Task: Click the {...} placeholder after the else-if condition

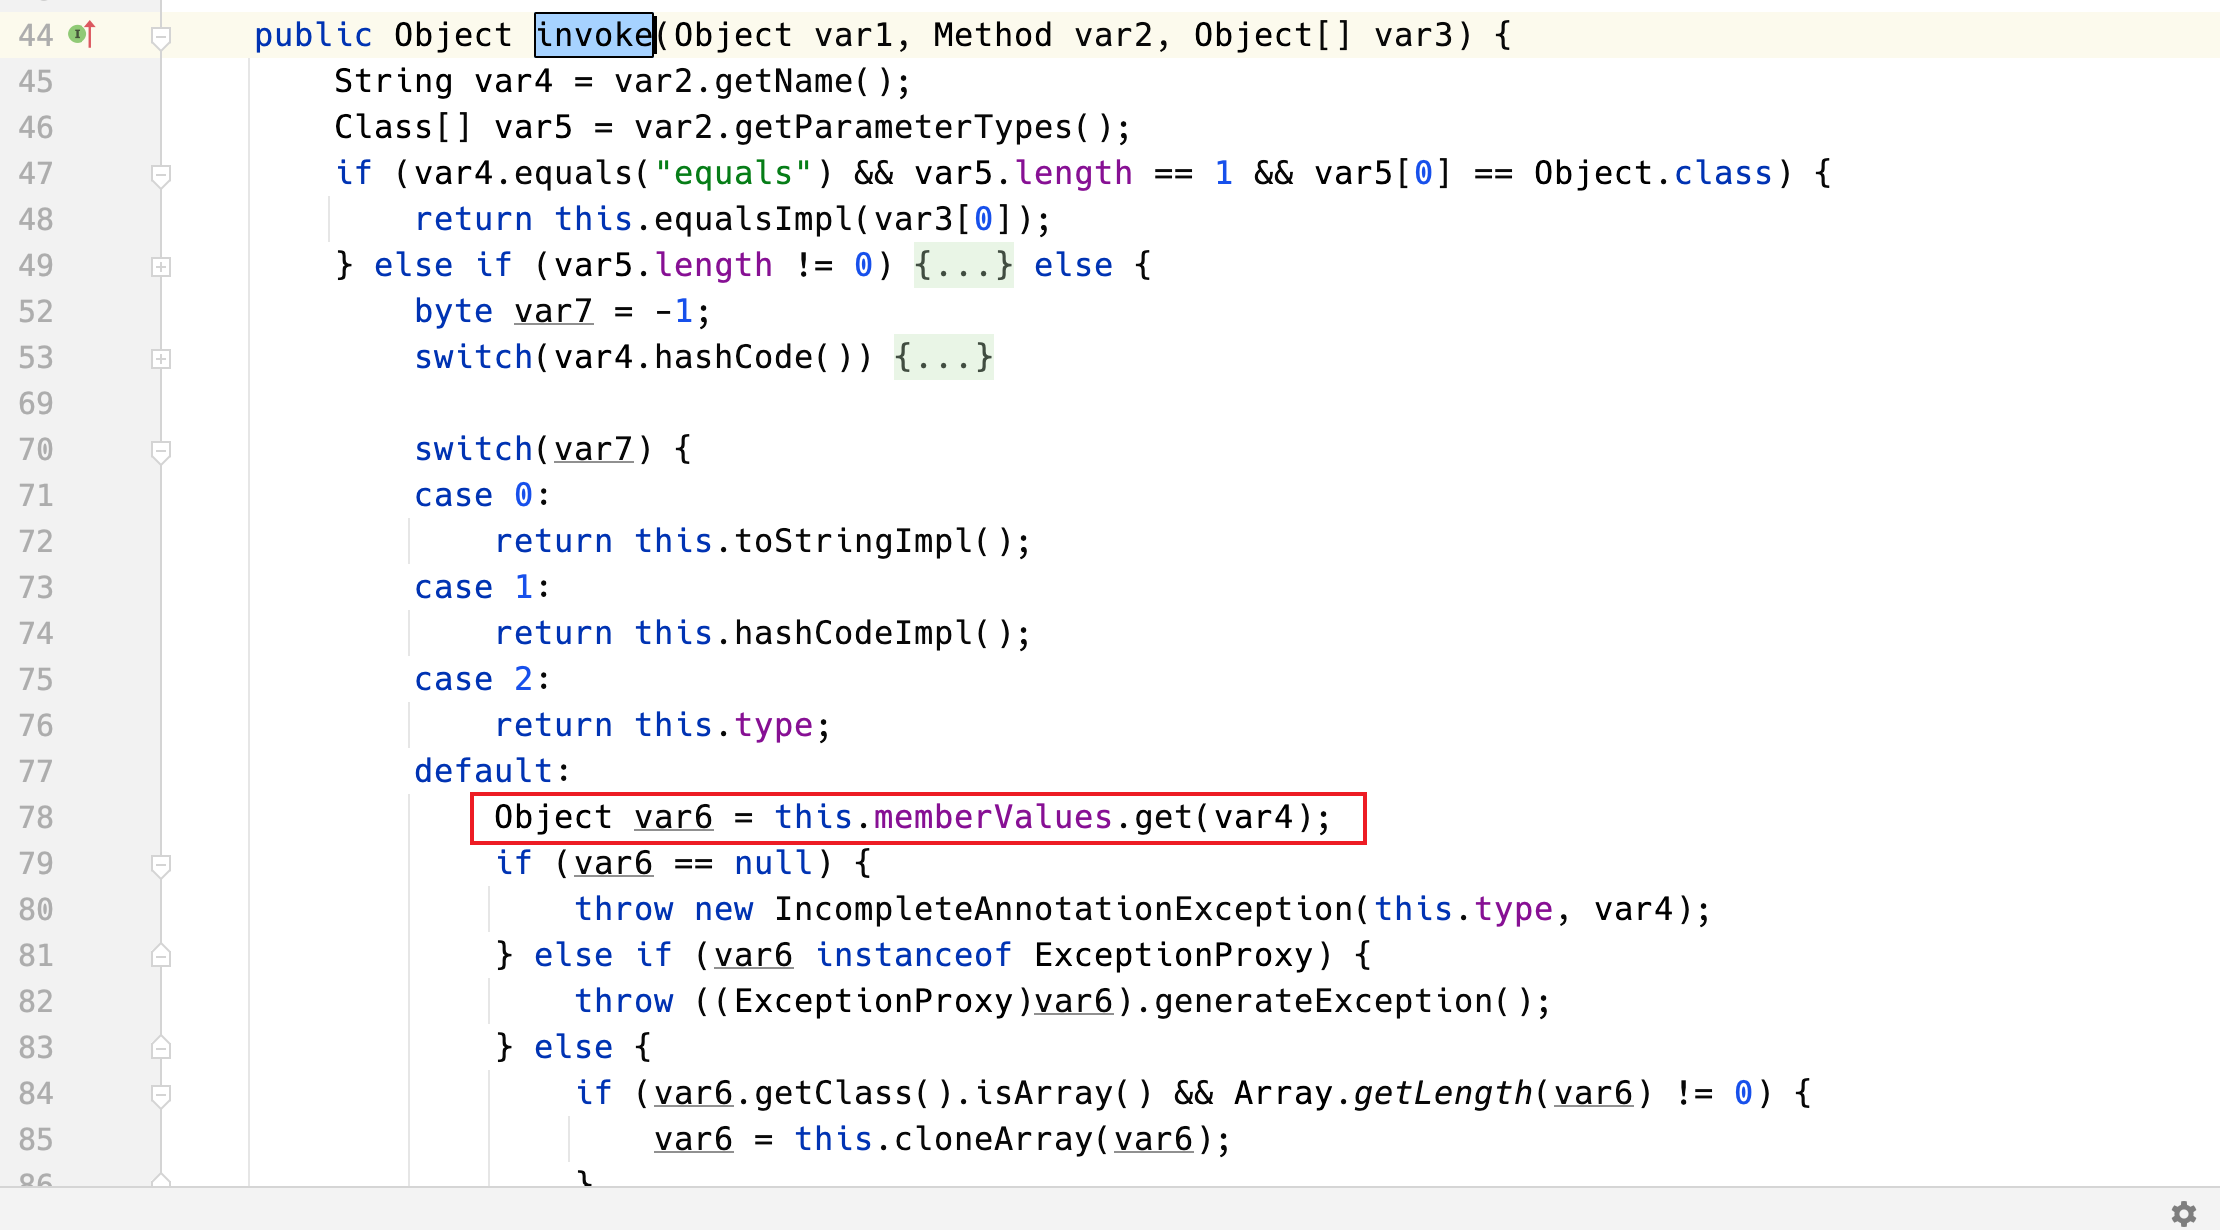Action: pyautogui.click(x=963, y=266)
